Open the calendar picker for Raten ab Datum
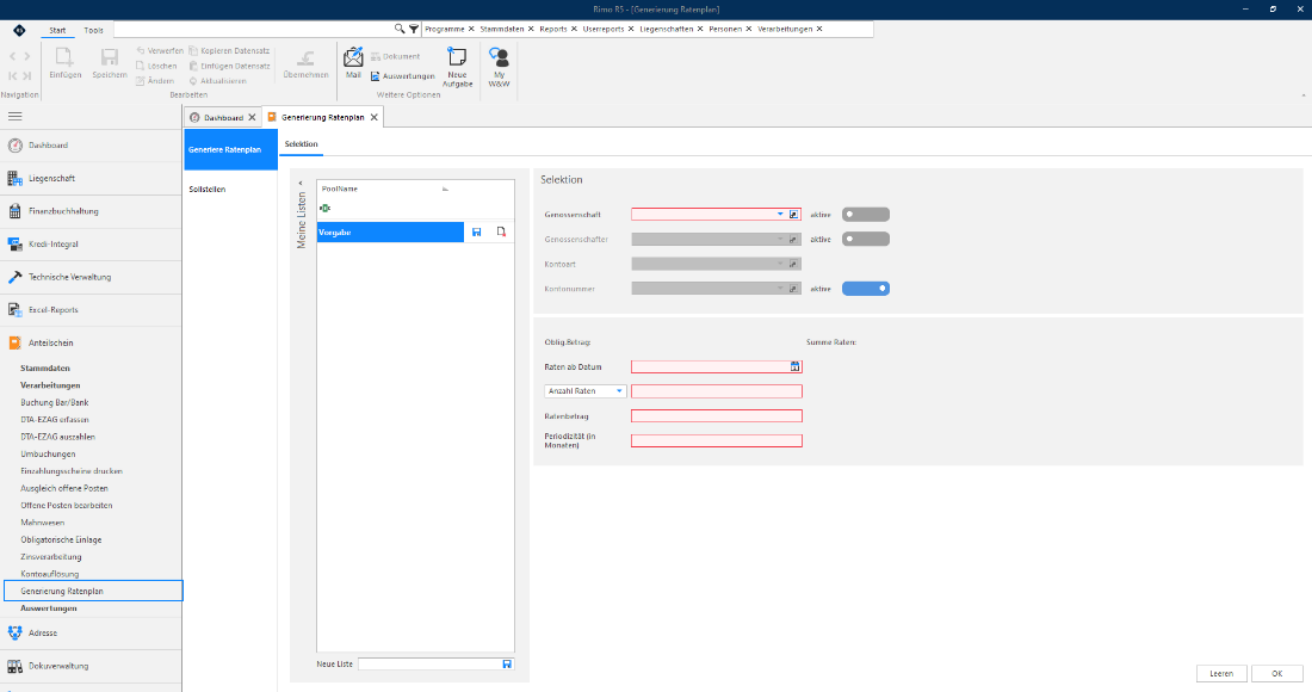The width and height of the screenshot is (1312, 692). [x=795, y=367]
